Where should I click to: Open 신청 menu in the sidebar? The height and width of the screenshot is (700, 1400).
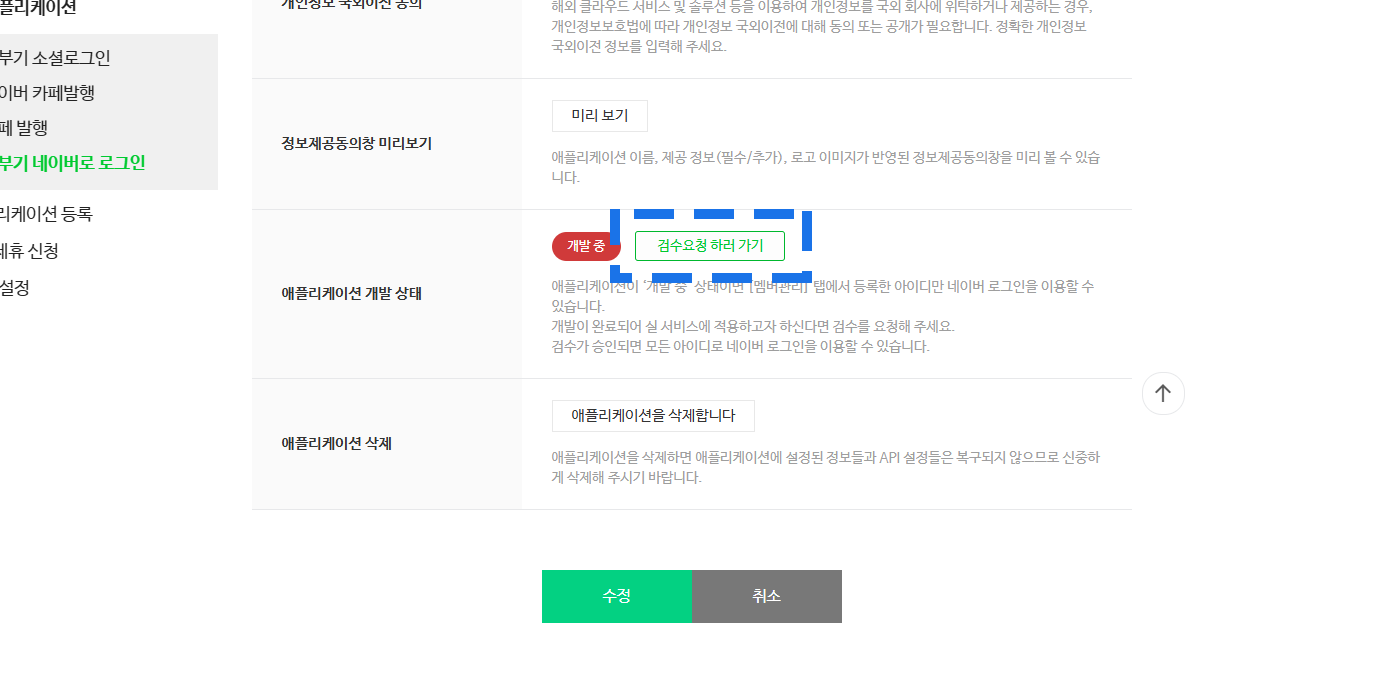coord(29,250)
